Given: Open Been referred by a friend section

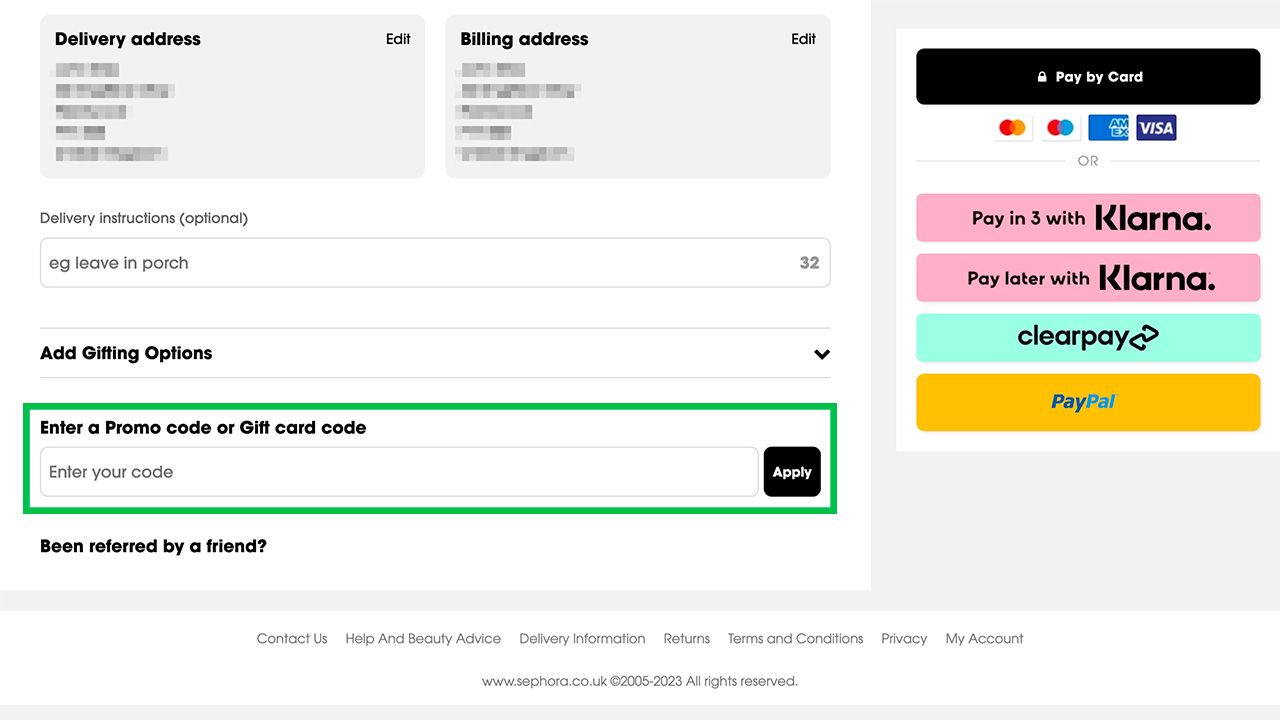Looking at the screenshot, I should point(153,546).
